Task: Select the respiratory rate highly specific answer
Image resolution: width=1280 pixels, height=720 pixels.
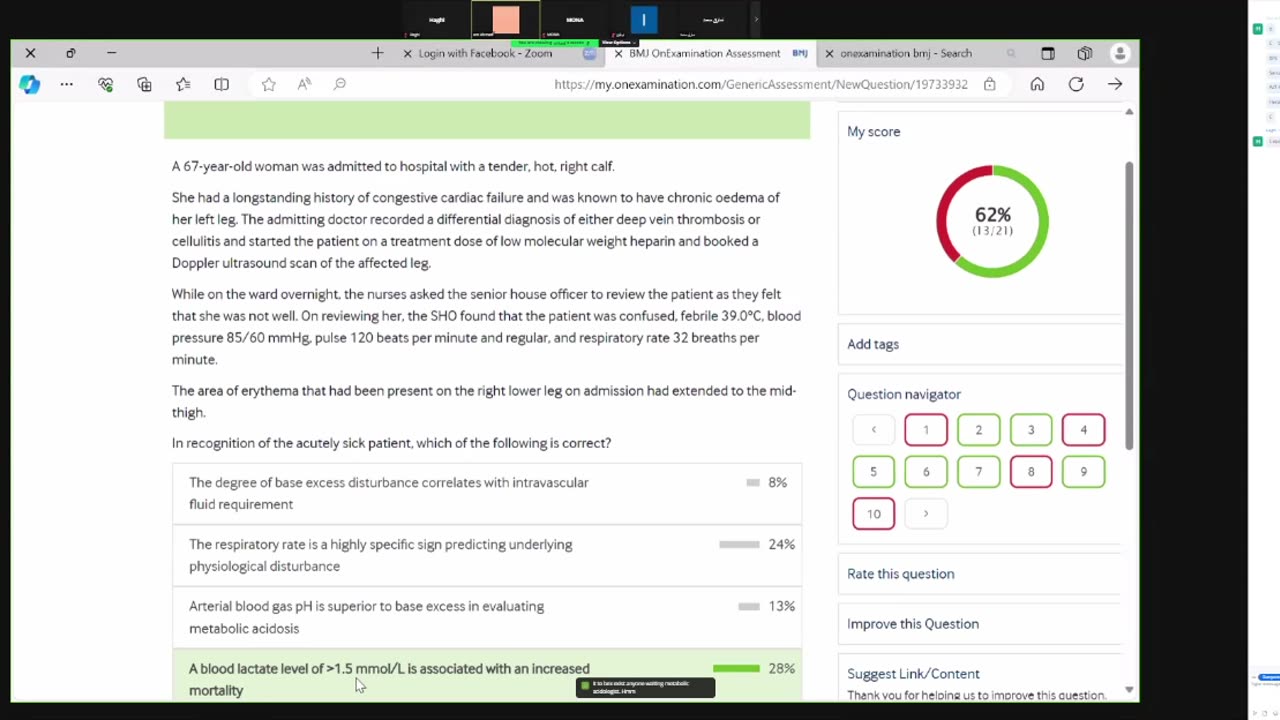Action: point(487,555)
